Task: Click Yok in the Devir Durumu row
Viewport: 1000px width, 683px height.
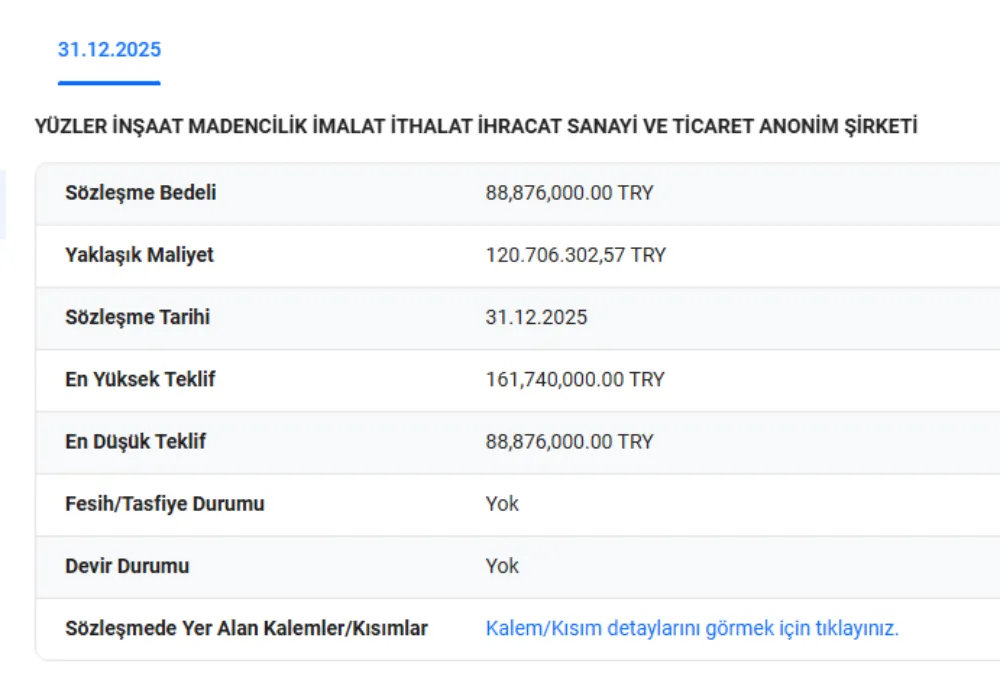Action: [x=502, y=565]
